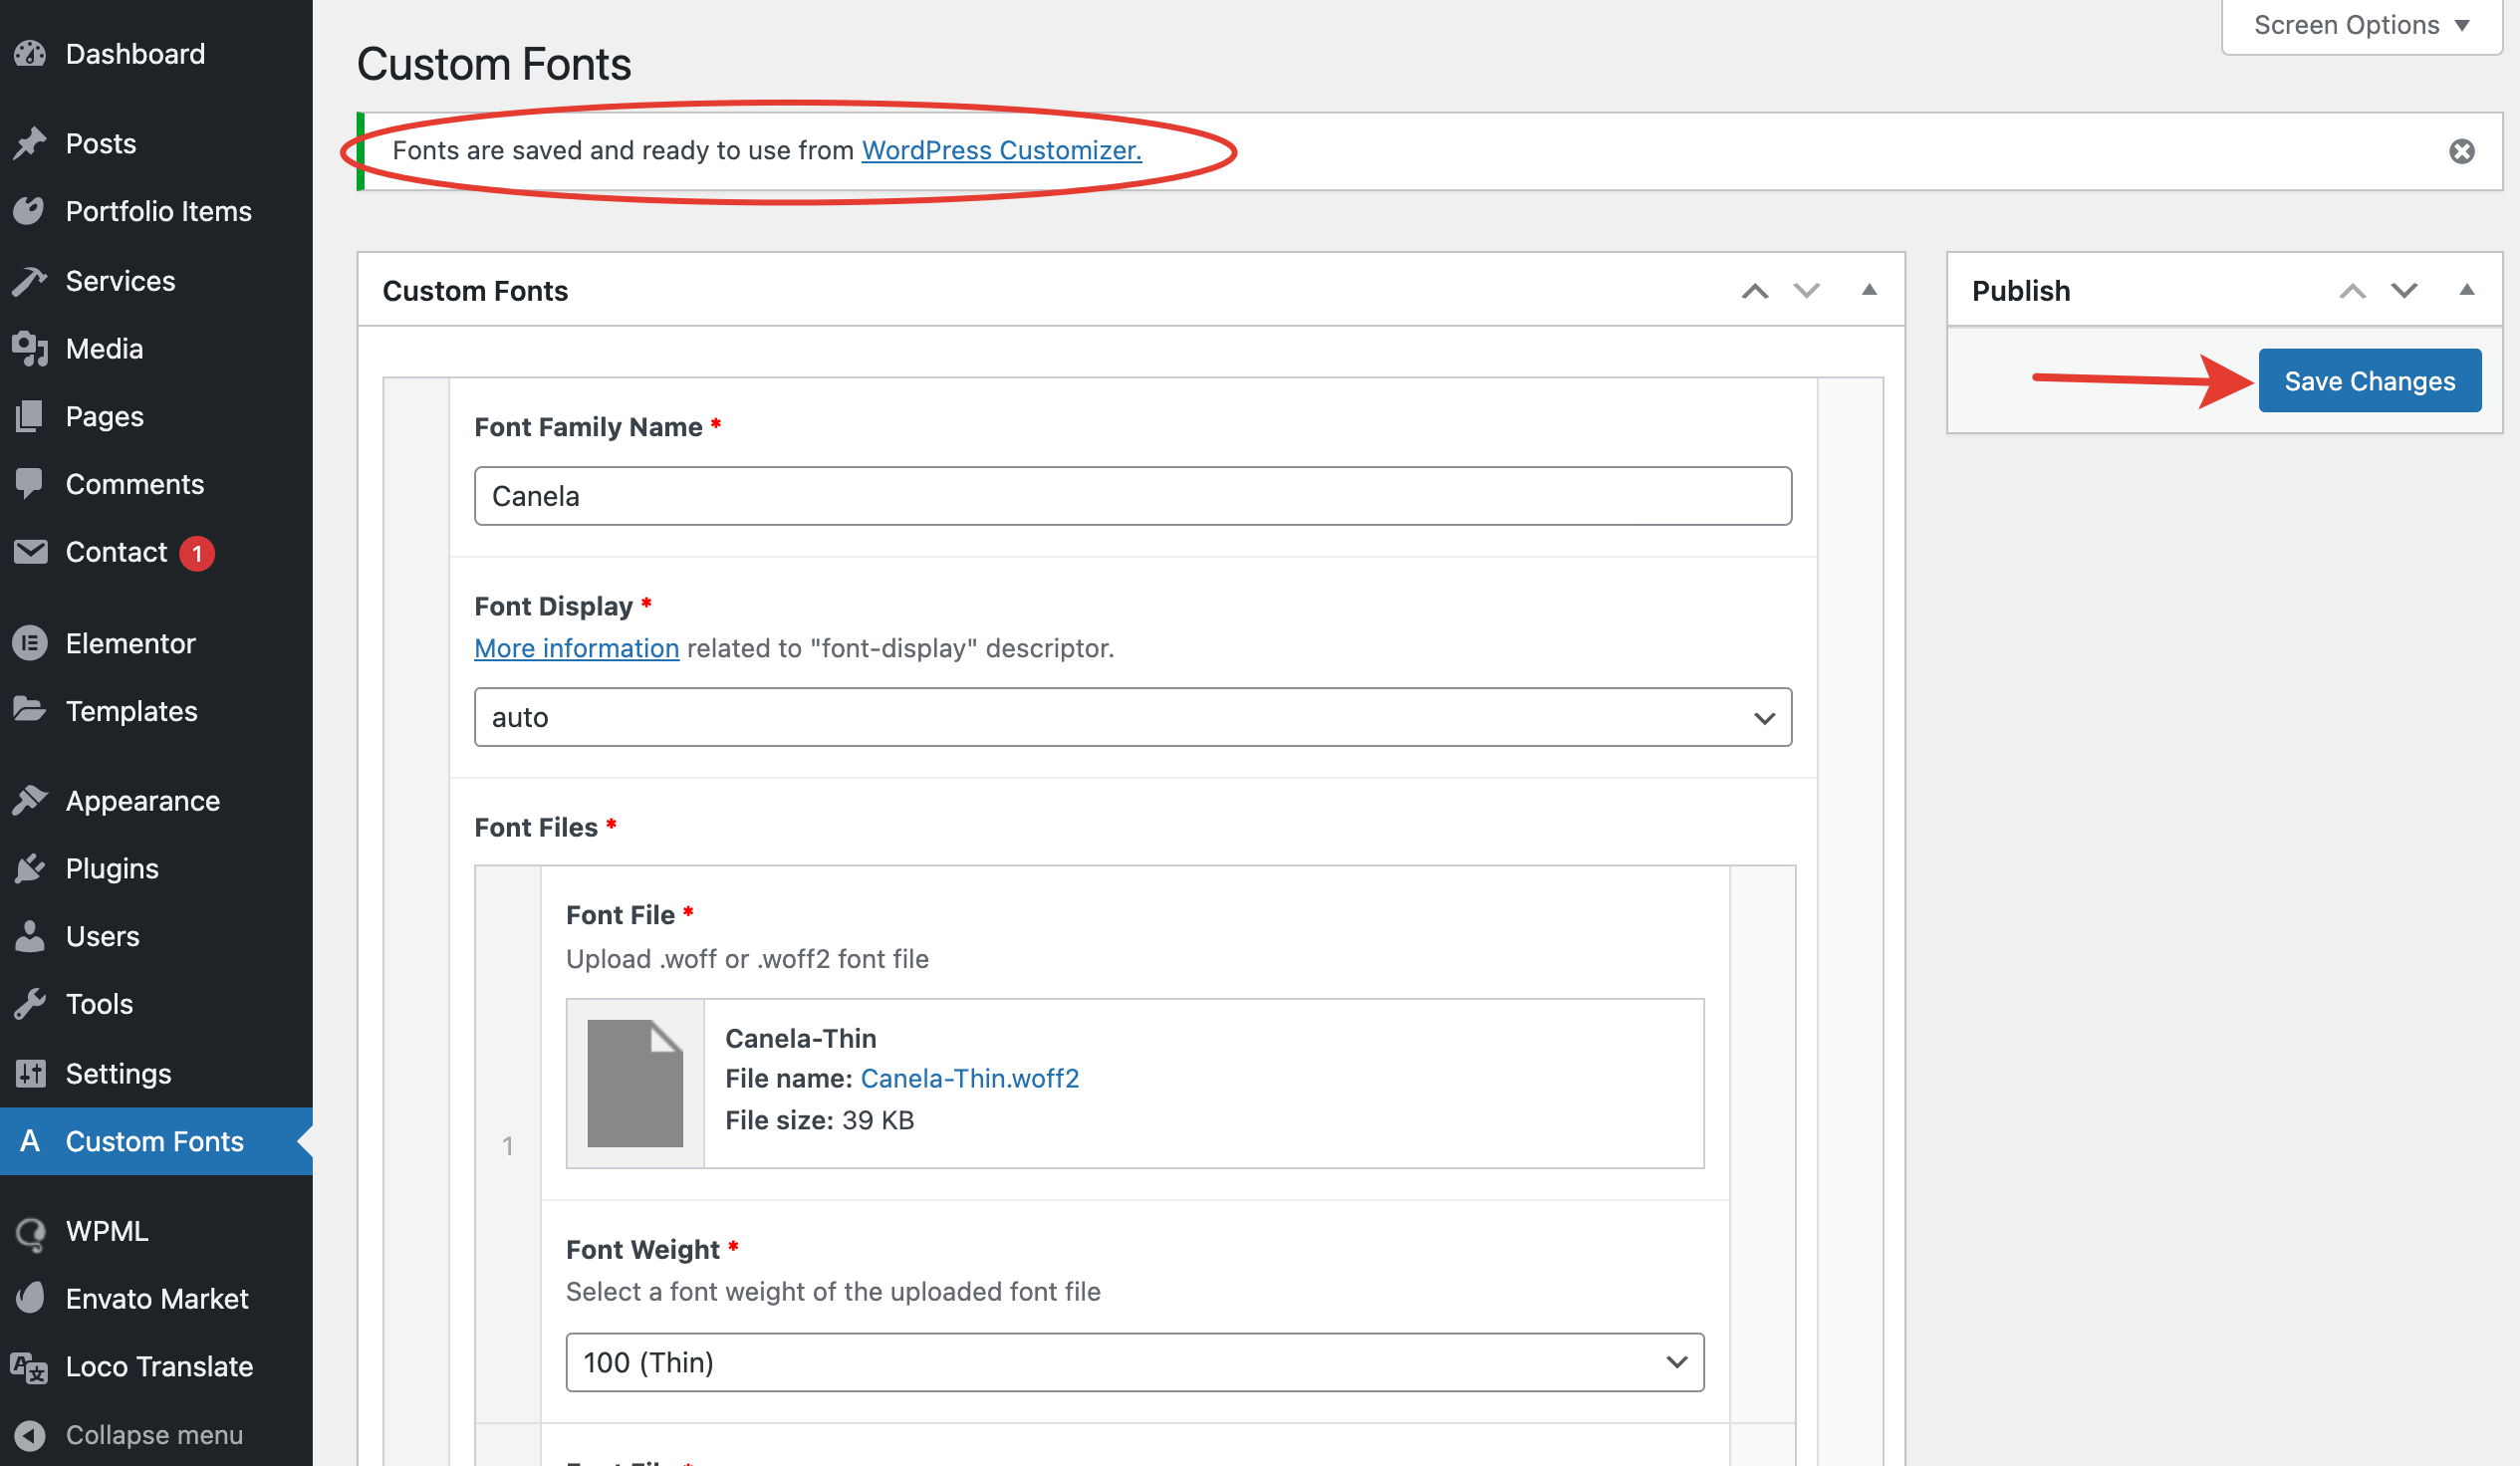
Task: Click the Dashboard gauge icon in sidebar
Action: point(30,54)
